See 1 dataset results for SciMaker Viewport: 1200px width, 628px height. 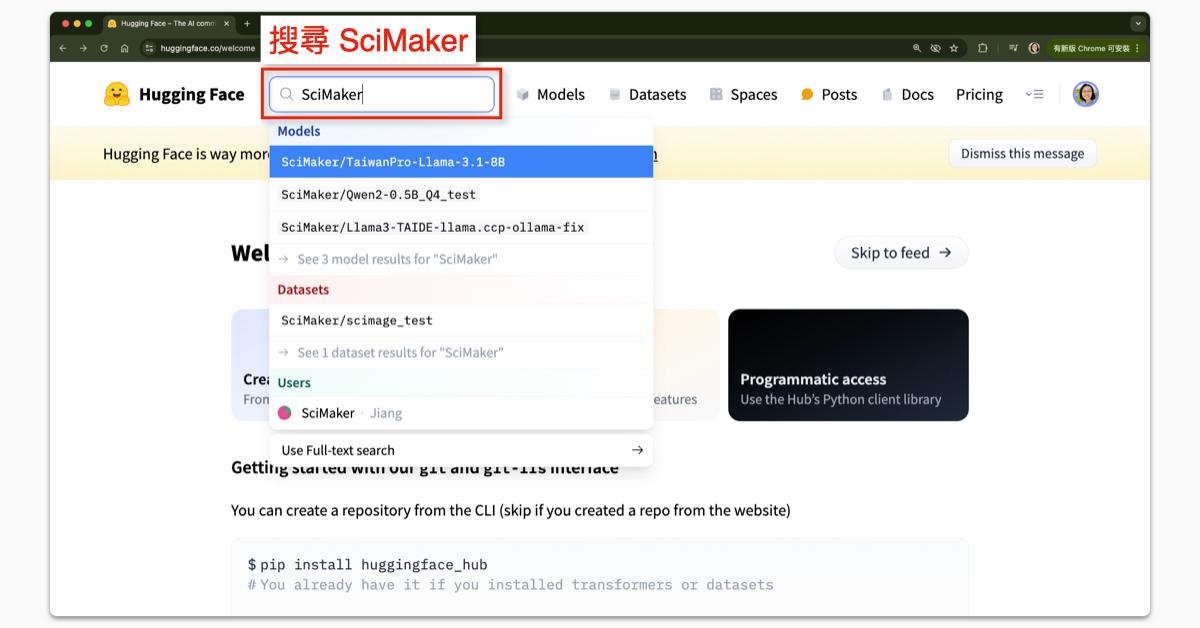tap(461, 352)
